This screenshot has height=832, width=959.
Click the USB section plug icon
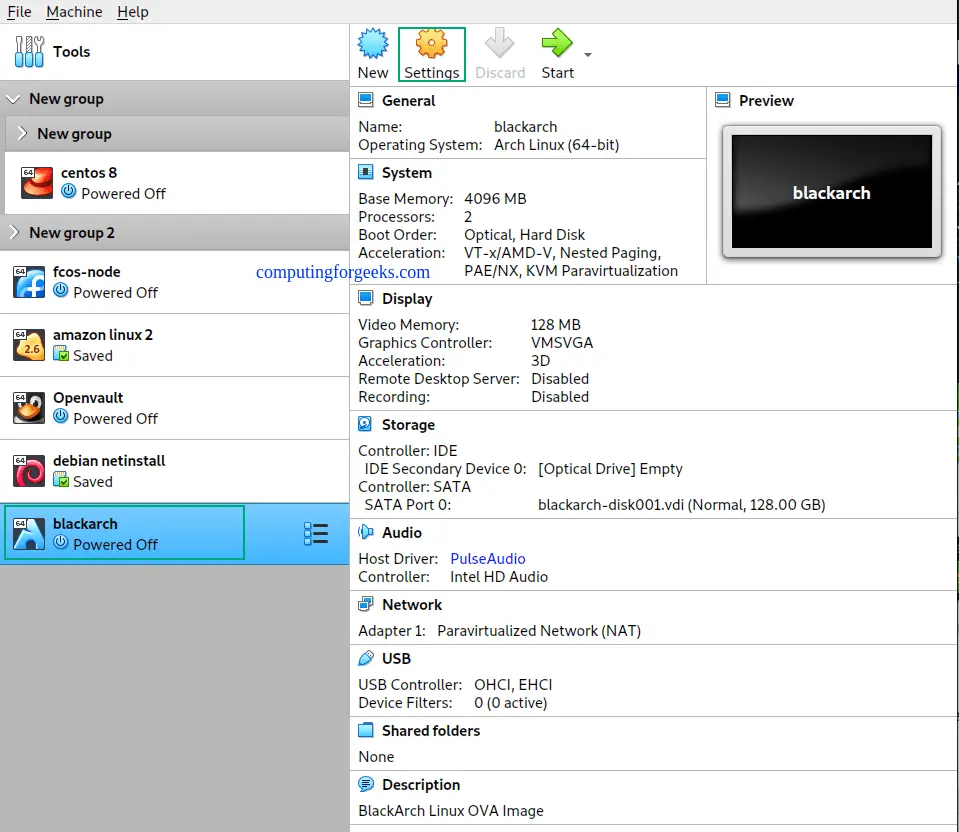366,658
